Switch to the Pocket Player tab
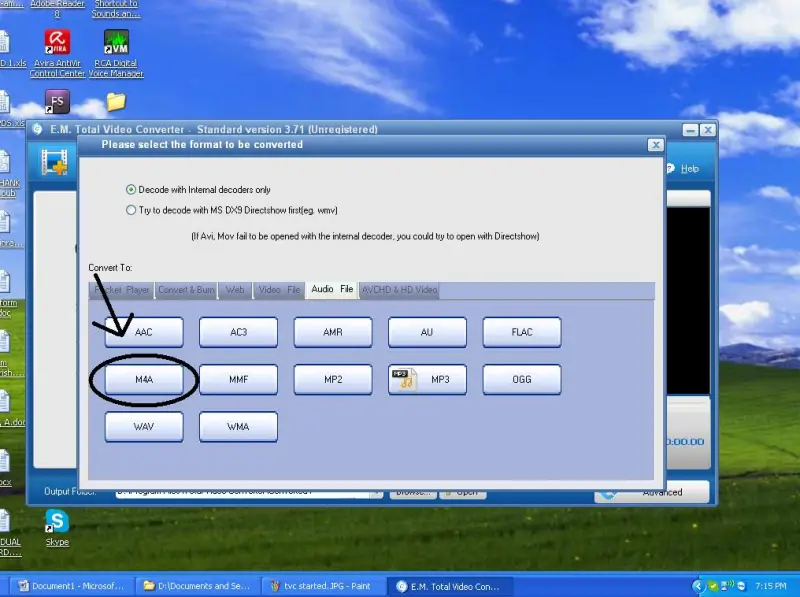800x597 pixels. 121,290
